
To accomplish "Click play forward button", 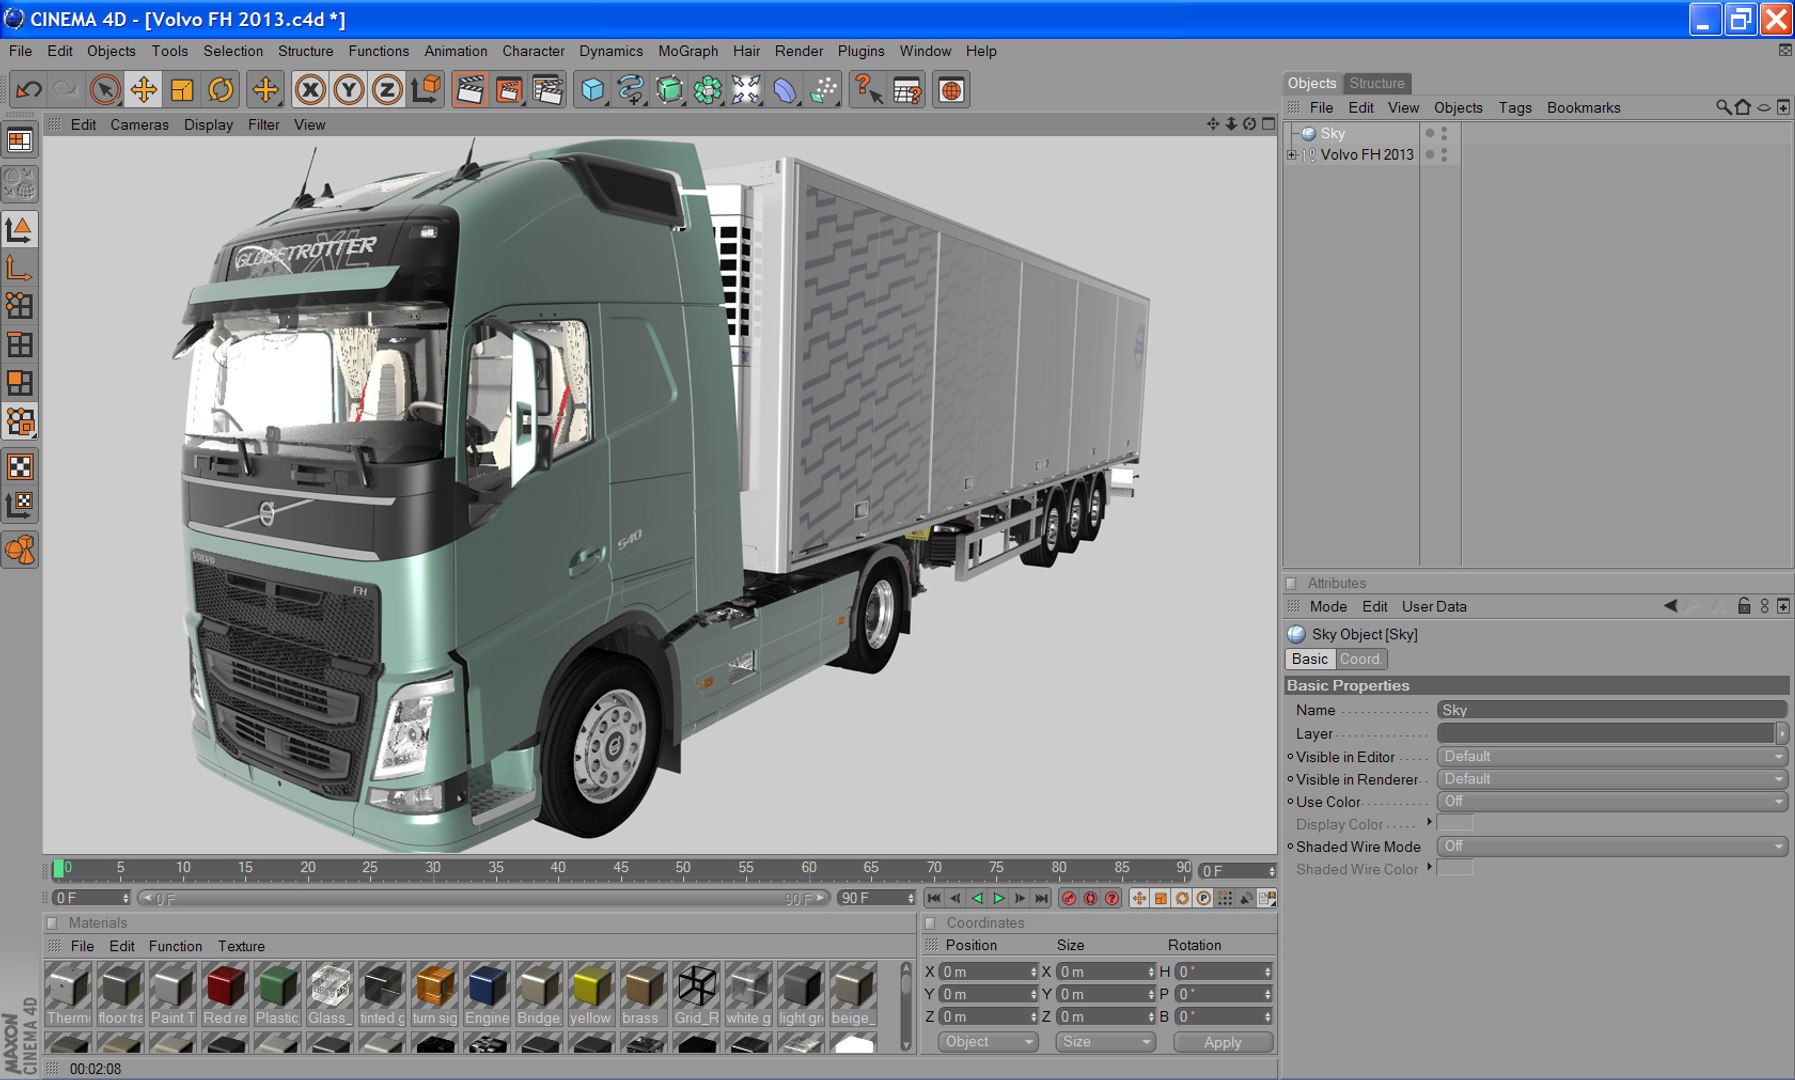I will coord(998,898).
